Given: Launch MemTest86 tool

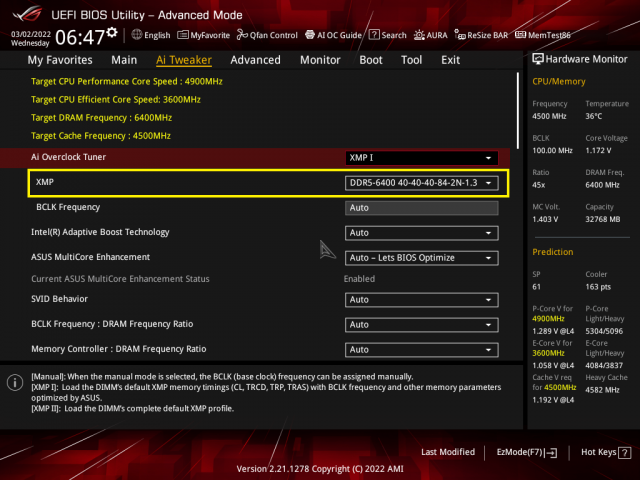Looking at the screenshot, I should coord(542,35).
